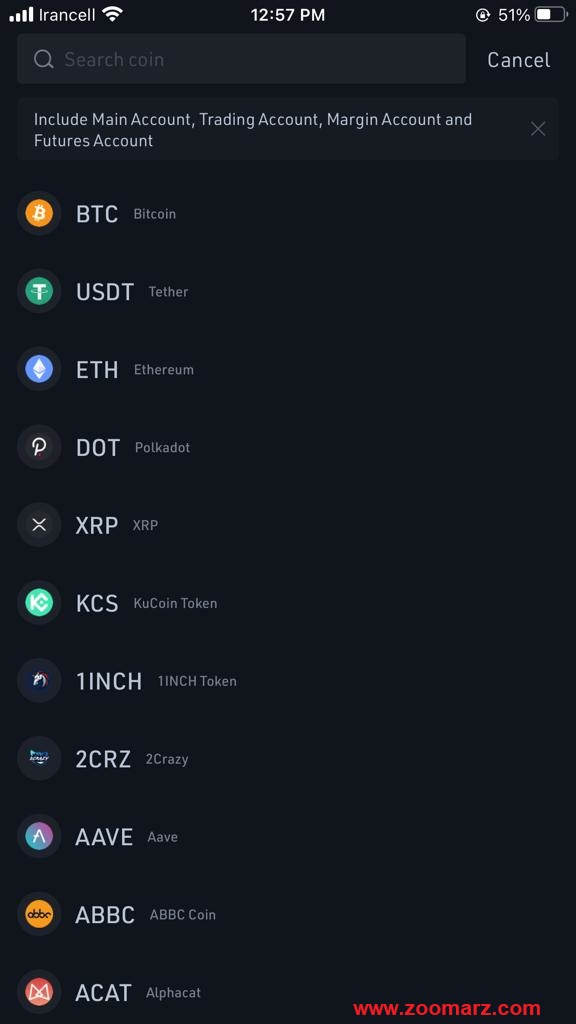The width and height of the screenshot is (576, 1024).
Task: Tap the green Tether coin icon
Action: [x=39, y=291]
